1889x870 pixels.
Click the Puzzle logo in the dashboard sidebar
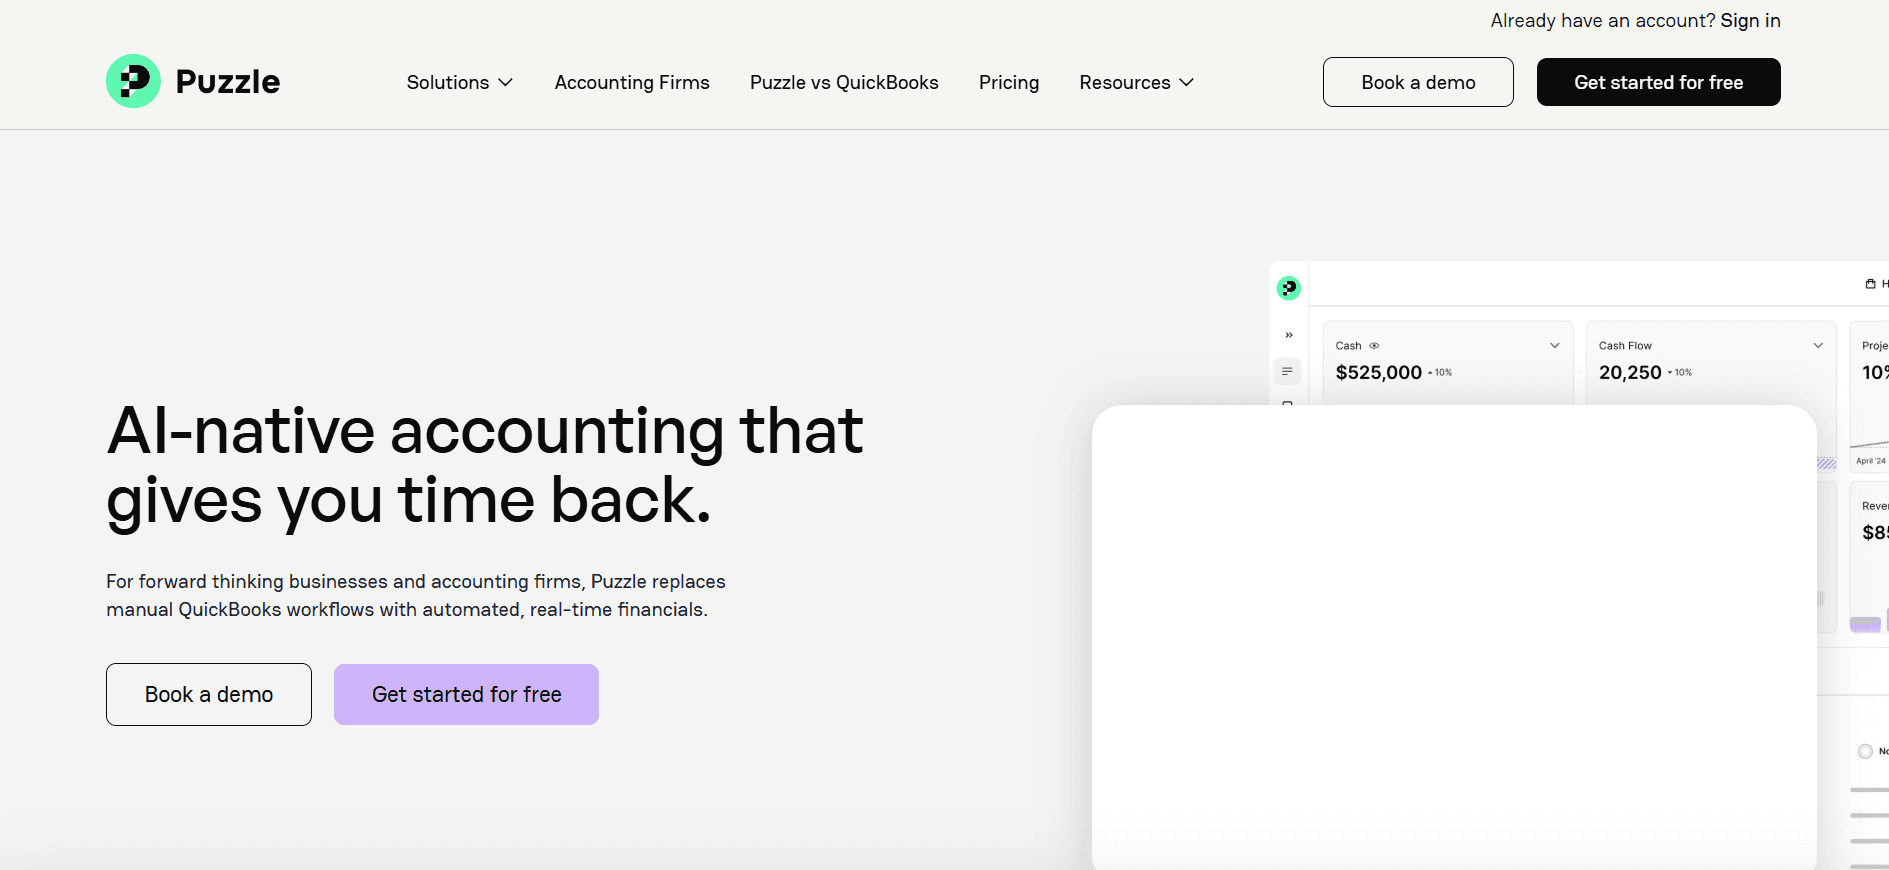[x=1289, y=288]
